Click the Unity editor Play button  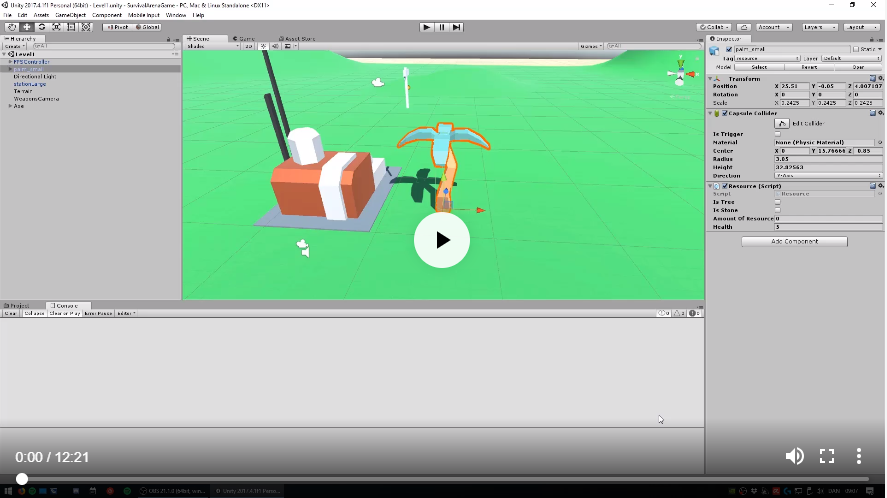click(x=427, y=27)
